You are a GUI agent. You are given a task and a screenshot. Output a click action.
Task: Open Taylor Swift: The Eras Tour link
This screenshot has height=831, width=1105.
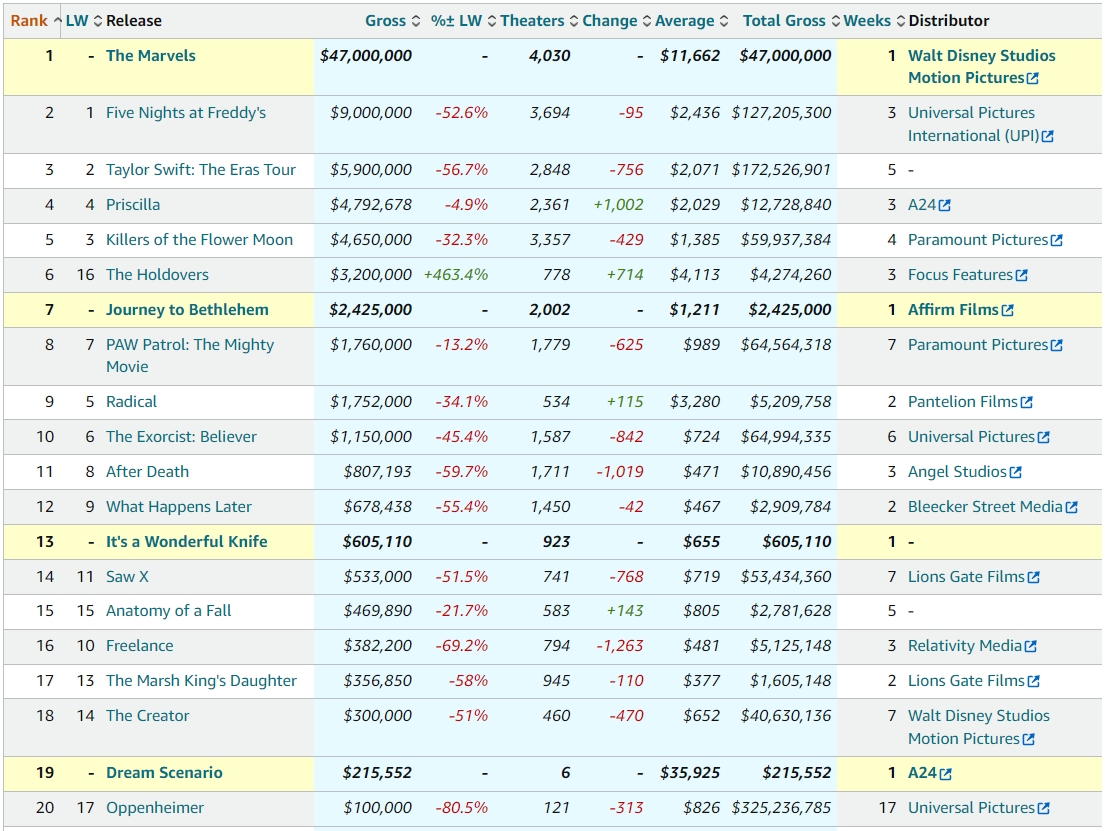201,170
